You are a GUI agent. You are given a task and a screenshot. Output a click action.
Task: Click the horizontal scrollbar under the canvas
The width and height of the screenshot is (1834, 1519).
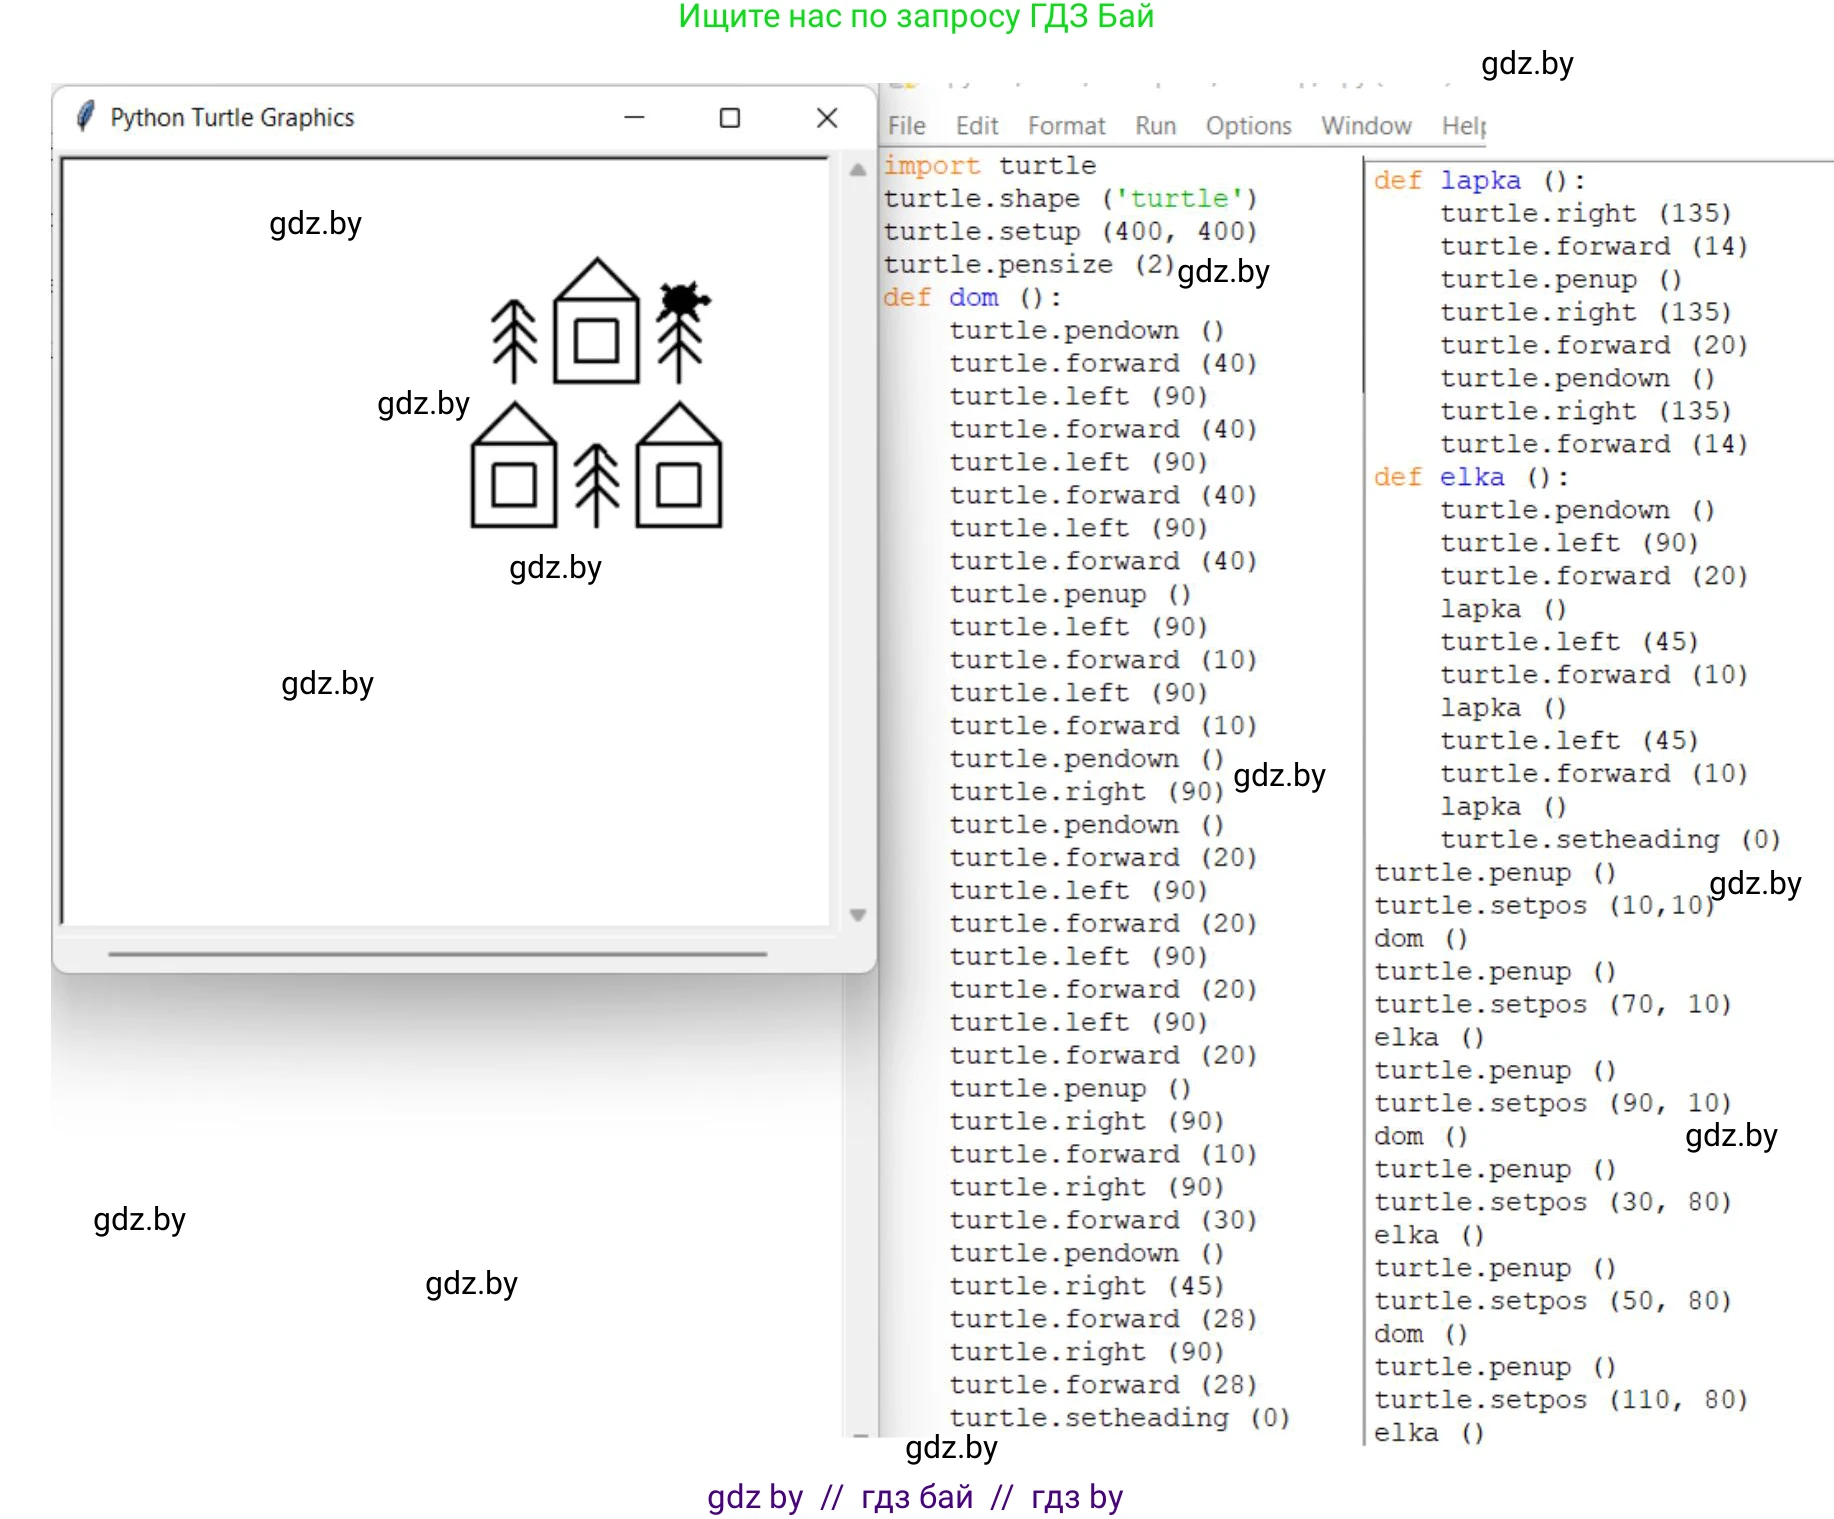(x=438, y=954)
